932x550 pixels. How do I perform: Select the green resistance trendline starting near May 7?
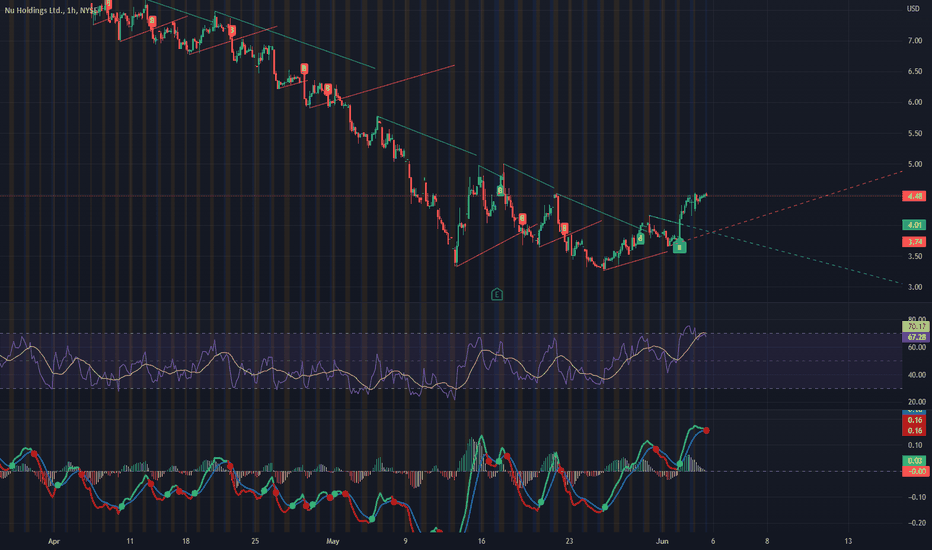tap(427, 136)
